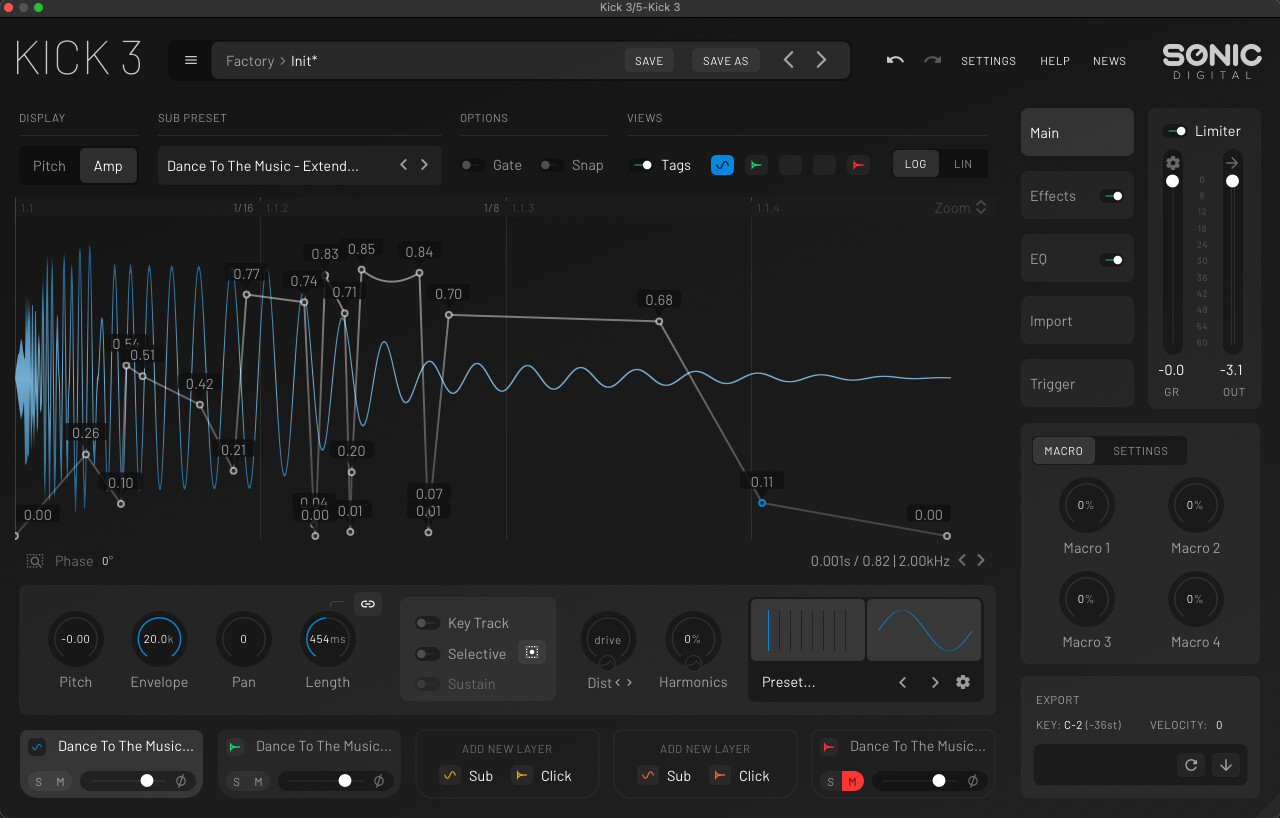This screenshot has width=1280, height=818.
Task: Turn on the Snap toggle
Action: [550, 165]
